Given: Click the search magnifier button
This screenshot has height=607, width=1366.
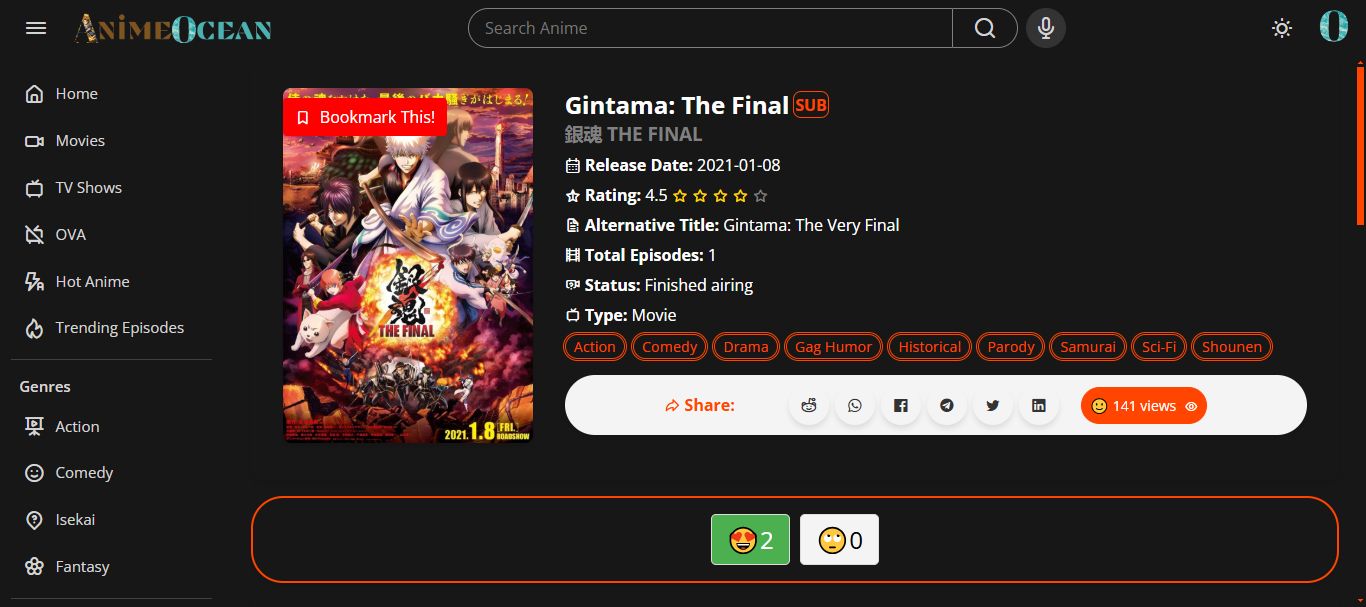Looking at the screenshot, I should tap(985, 28).
